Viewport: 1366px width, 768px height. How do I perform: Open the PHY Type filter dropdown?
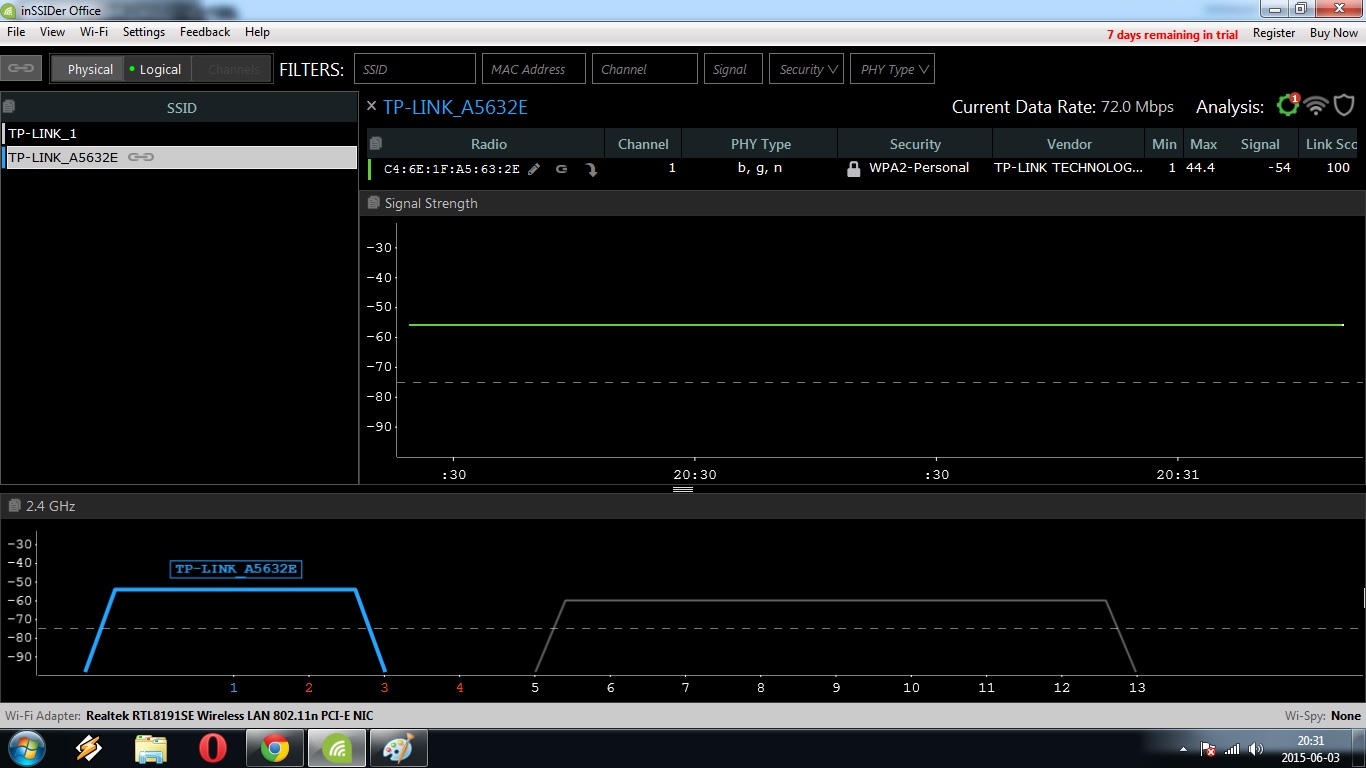[x=892, y=69]
